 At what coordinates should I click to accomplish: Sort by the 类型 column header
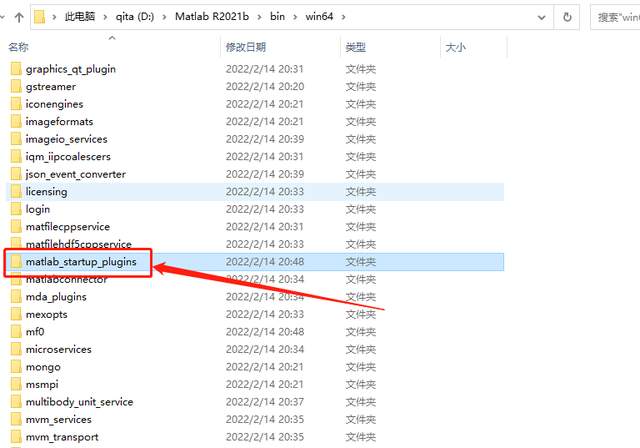point(356,47)
